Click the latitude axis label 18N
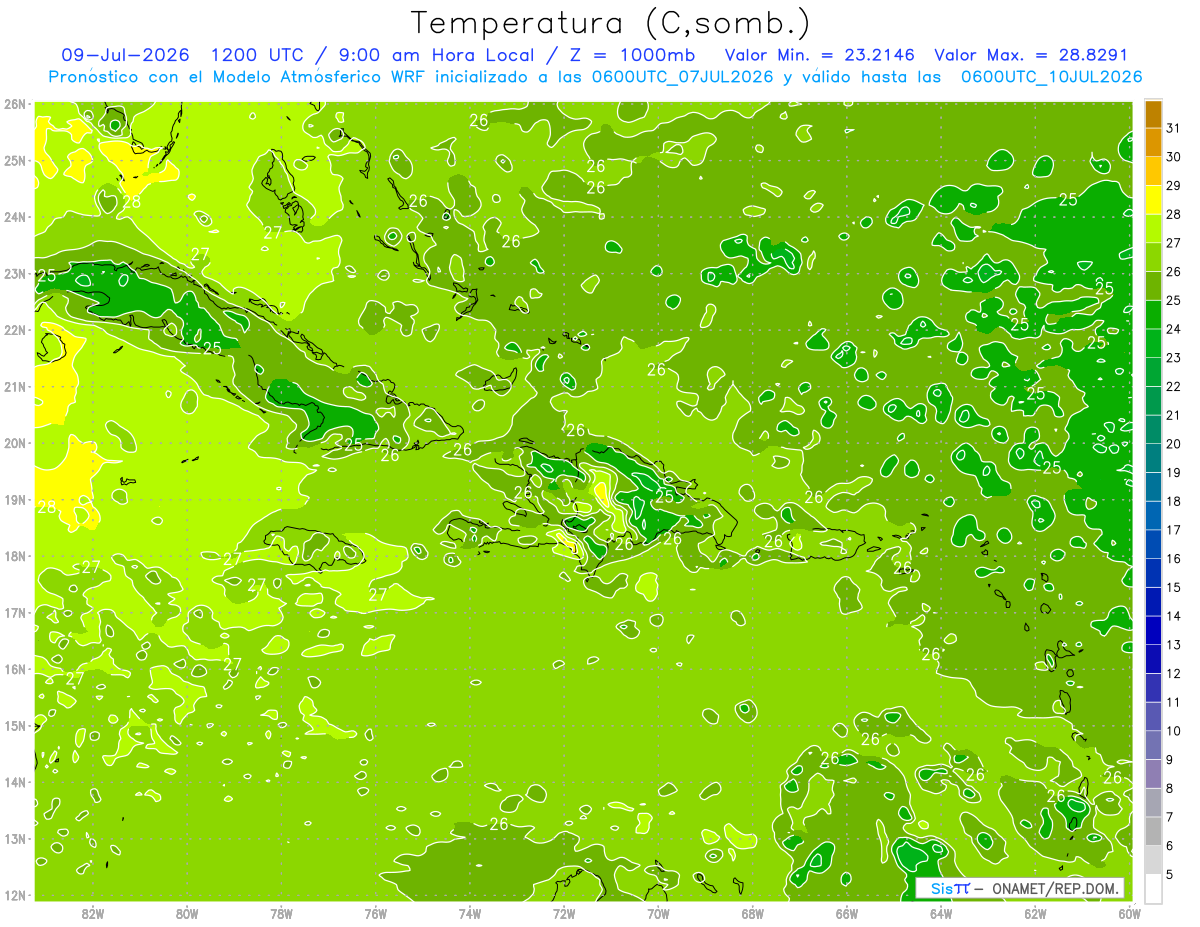1200x927 pixels. (14, 556)
